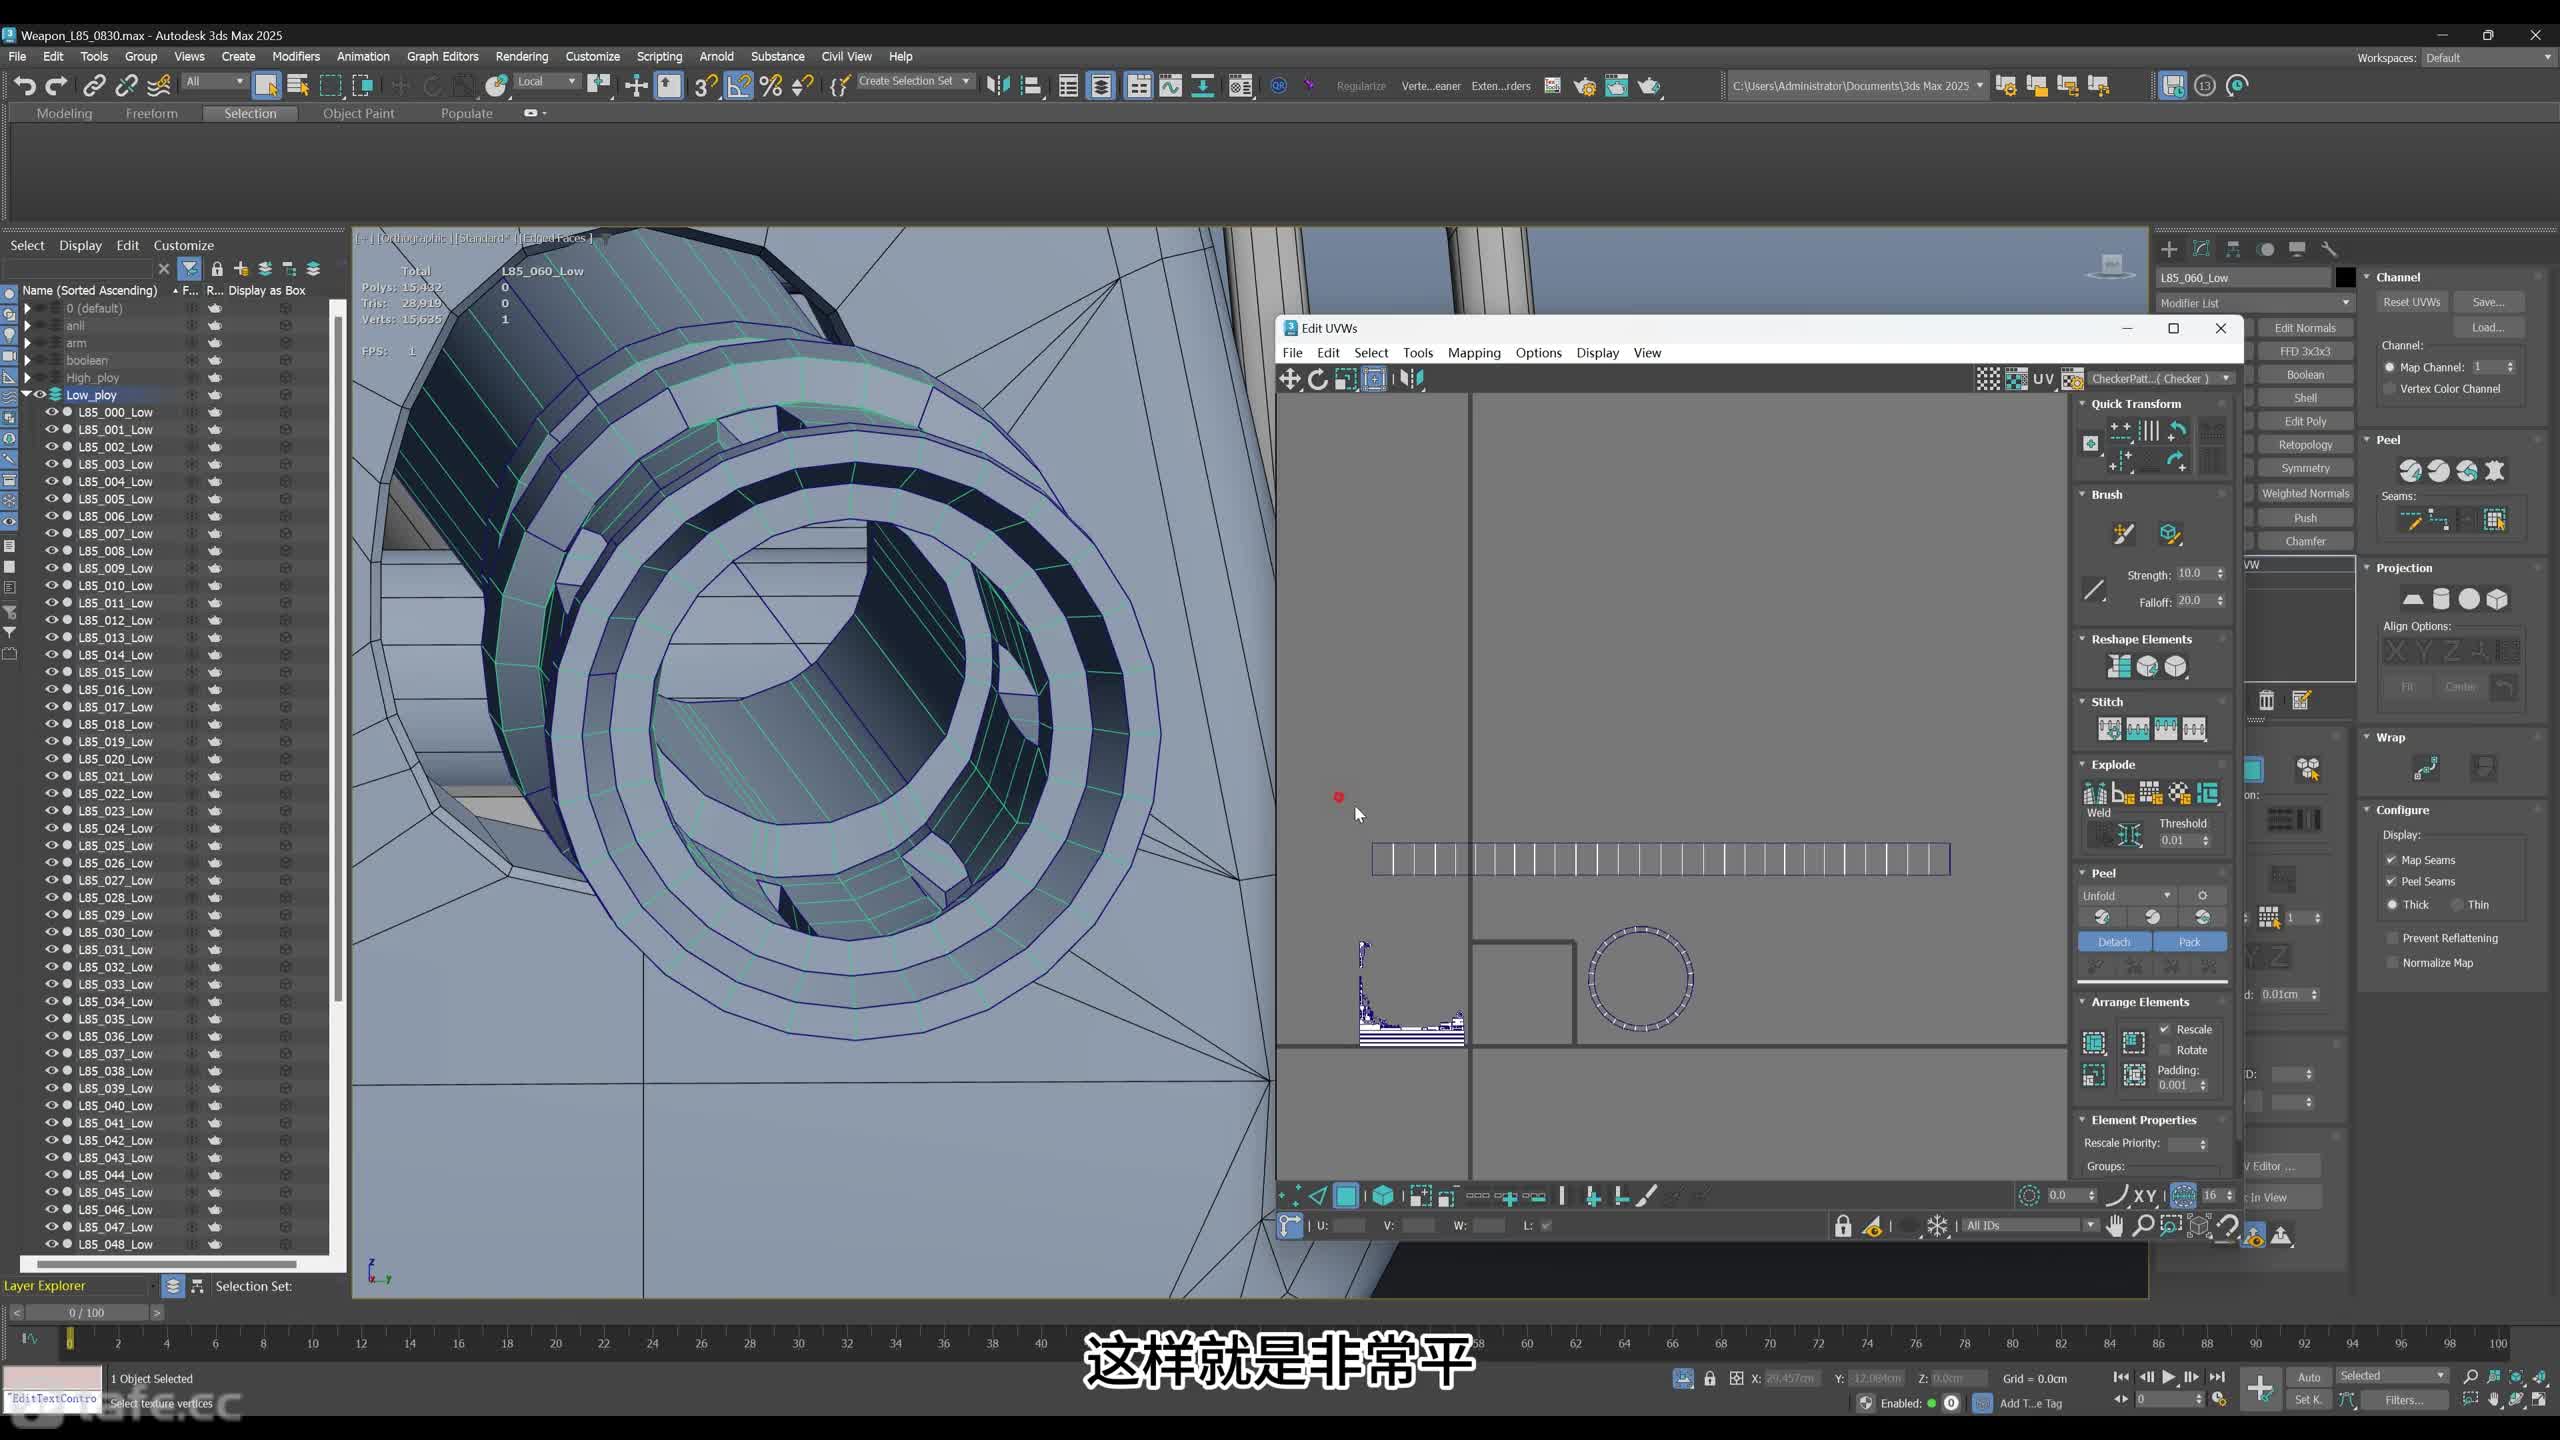Click object color swatch beside L85_060_Low

(2345, 278)
